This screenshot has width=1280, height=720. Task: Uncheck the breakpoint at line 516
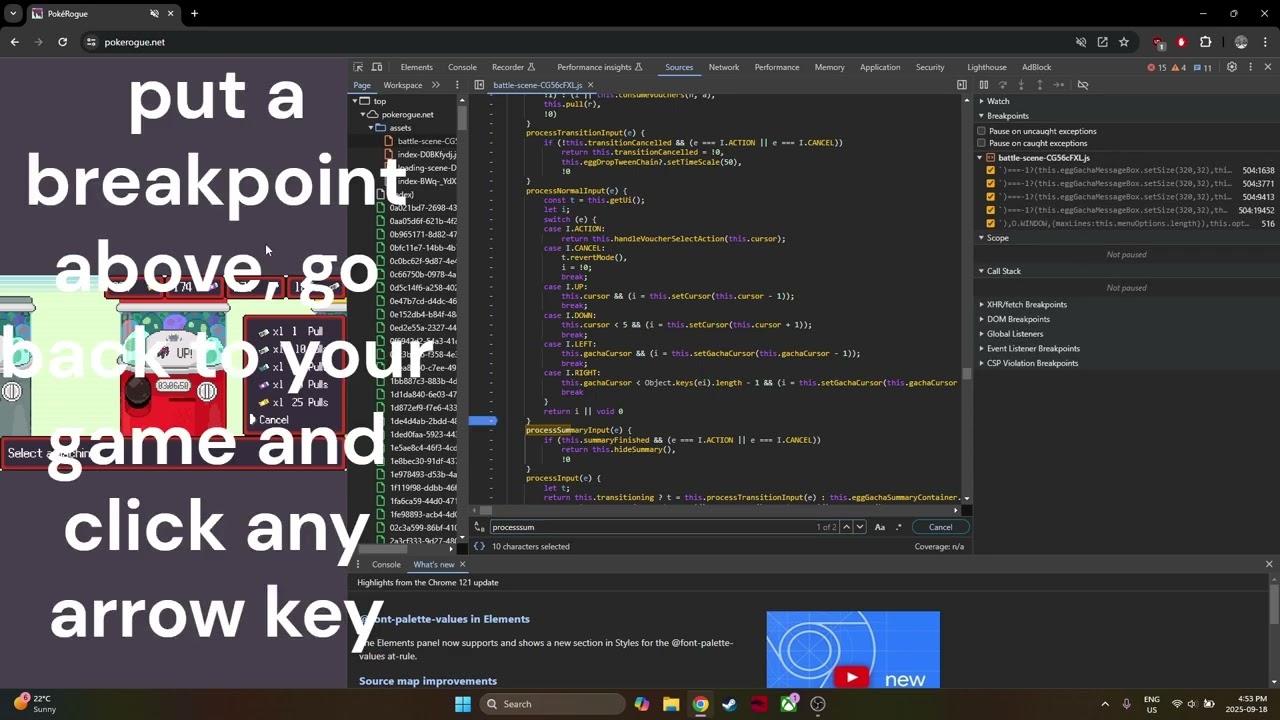(x=991, y=223)
